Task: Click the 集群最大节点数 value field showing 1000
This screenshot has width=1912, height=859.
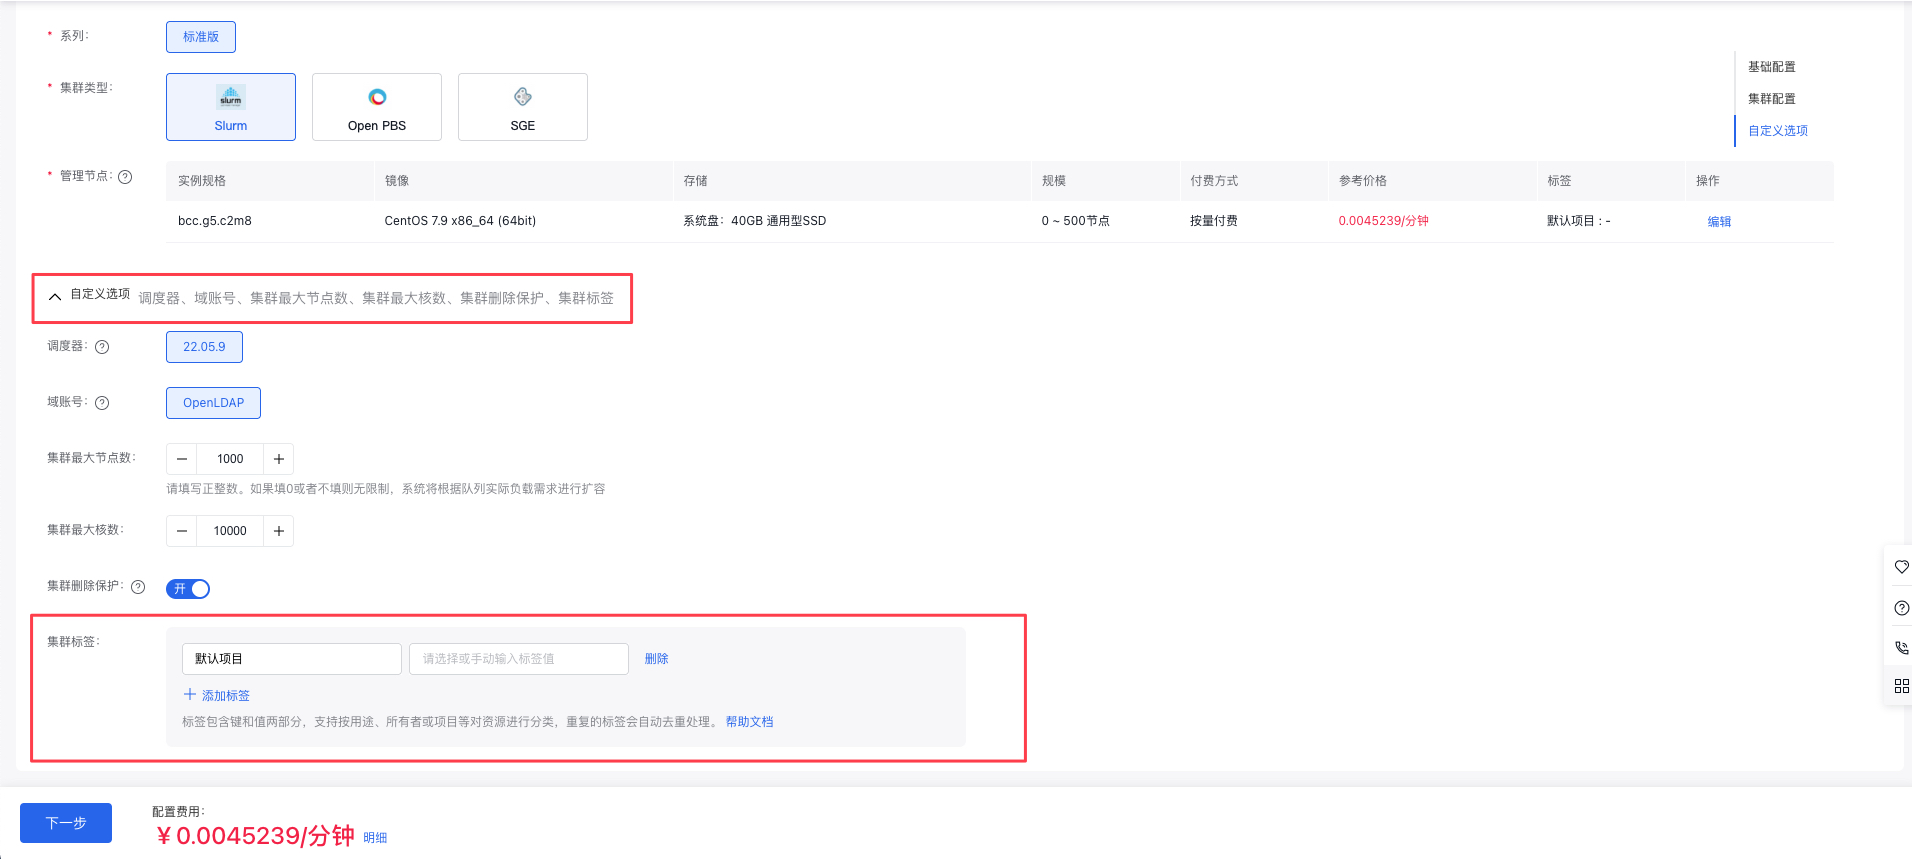Action: [x=230, y=459]
